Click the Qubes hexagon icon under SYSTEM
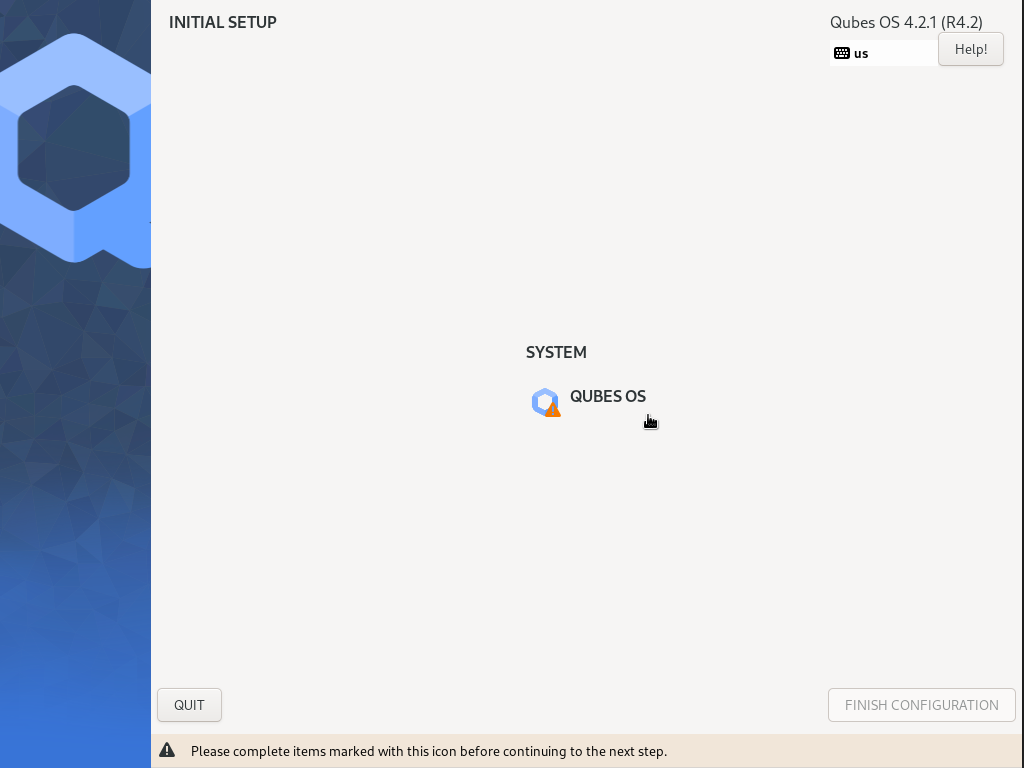Screen dimensions: 1024x768 tap(543, 400)
